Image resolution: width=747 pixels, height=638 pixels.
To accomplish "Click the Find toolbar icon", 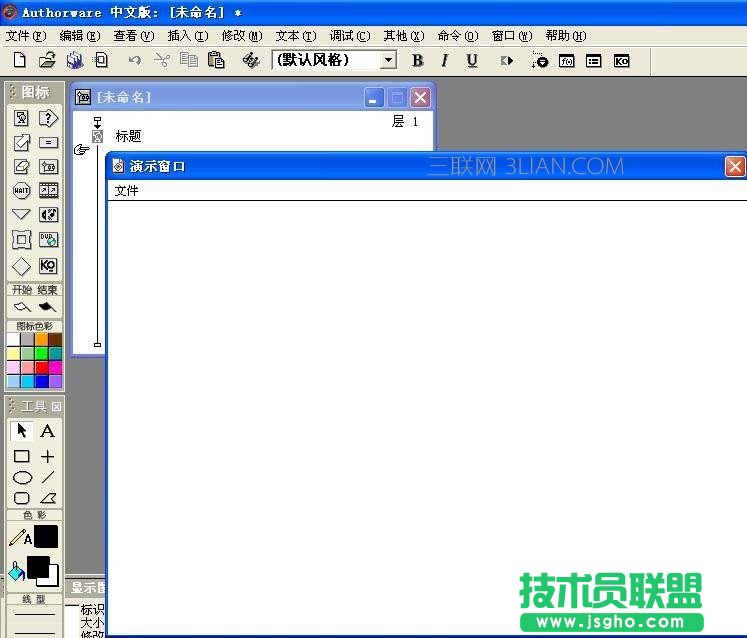I will coord(251,61).
